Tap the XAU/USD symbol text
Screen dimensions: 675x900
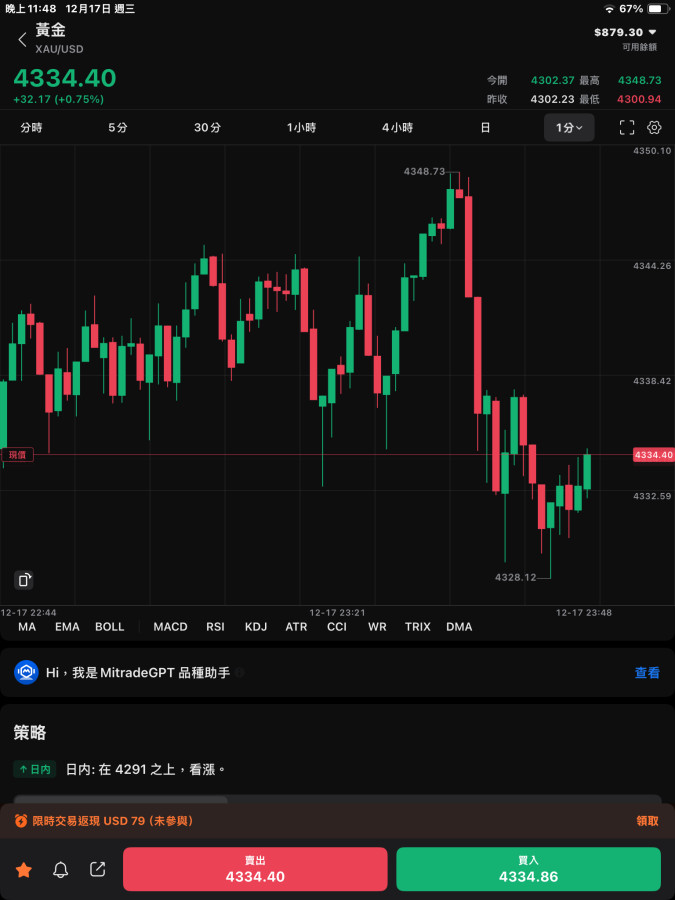[59, 49]
